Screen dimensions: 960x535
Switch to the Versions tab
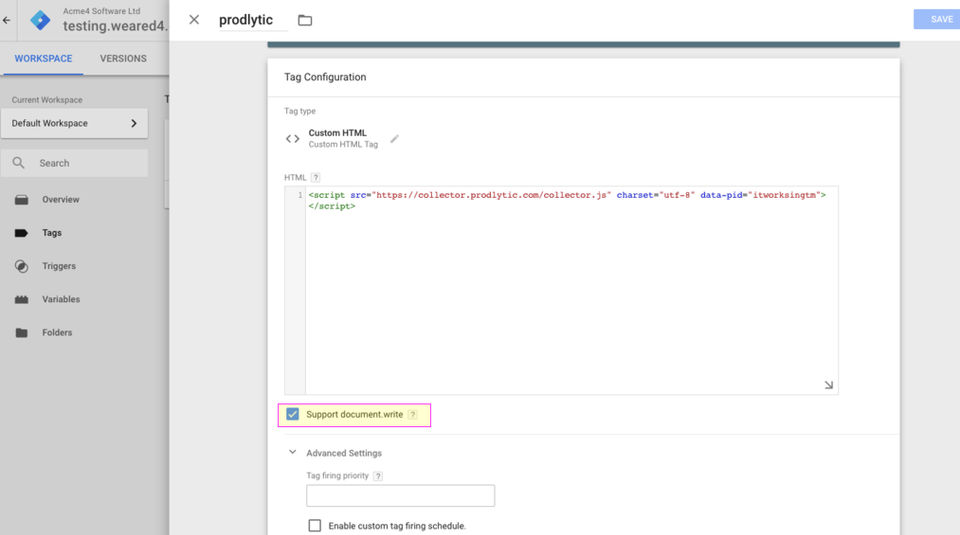click(123, 58)
